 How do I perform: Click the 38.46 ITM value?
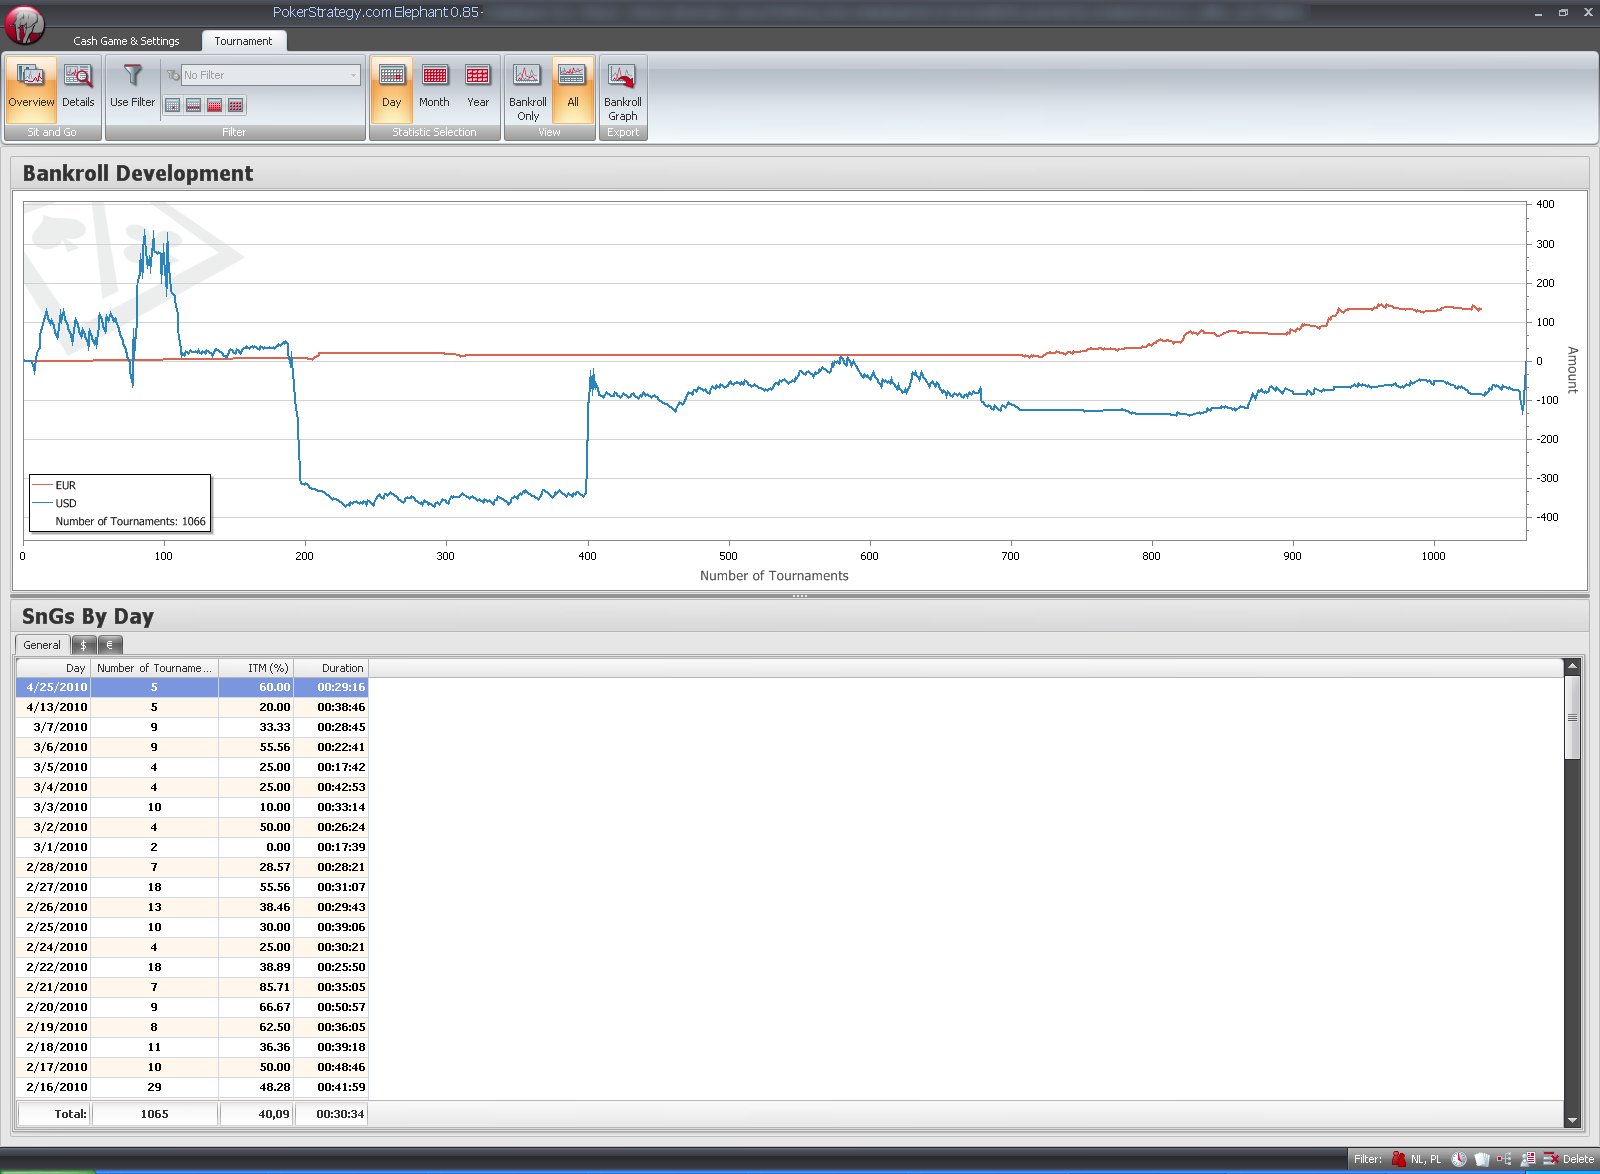[256, 907]
